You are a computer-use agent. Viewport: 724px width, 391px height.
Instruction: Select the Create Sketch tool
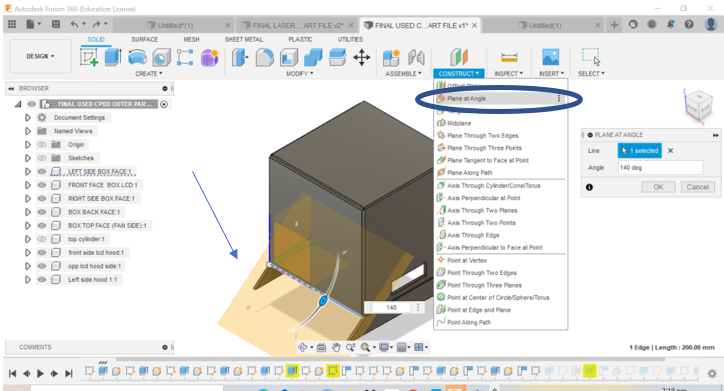point(89,58)
